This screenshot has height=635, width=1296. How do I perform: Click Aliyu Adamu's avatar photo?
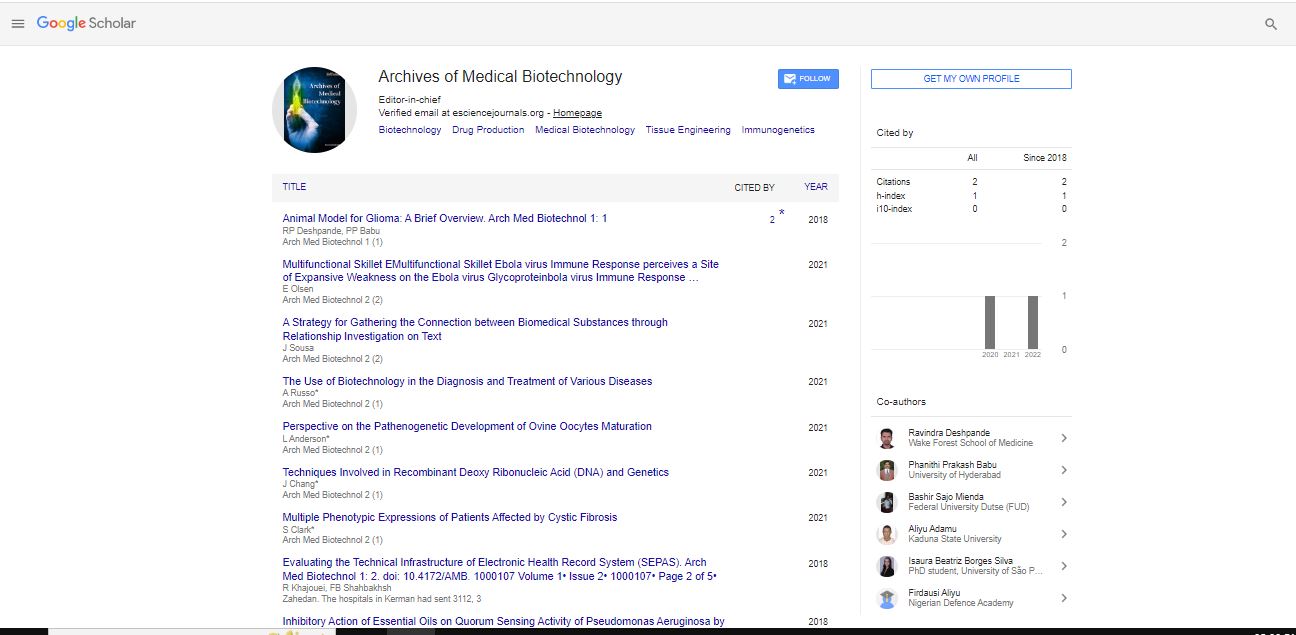887,534
